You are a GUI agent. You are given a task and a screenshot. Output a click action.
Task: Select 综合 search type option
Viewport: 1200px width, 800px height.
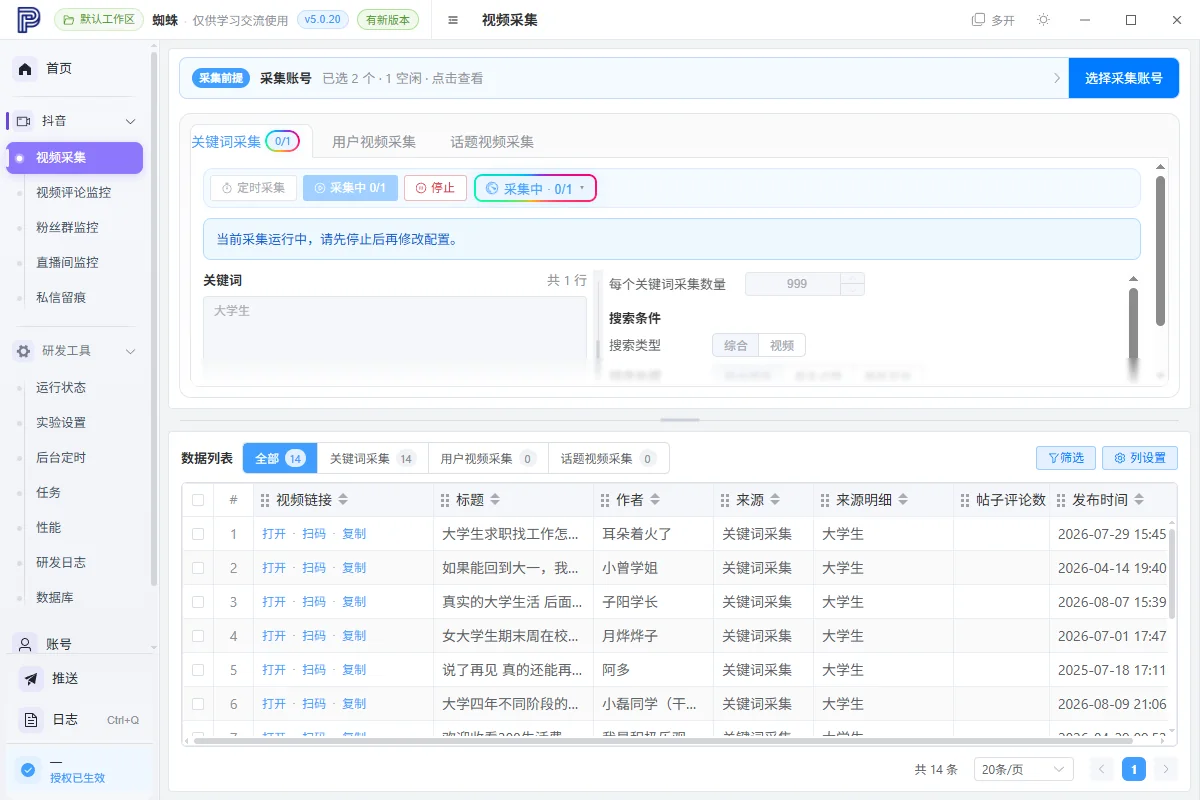coord(736,345)
